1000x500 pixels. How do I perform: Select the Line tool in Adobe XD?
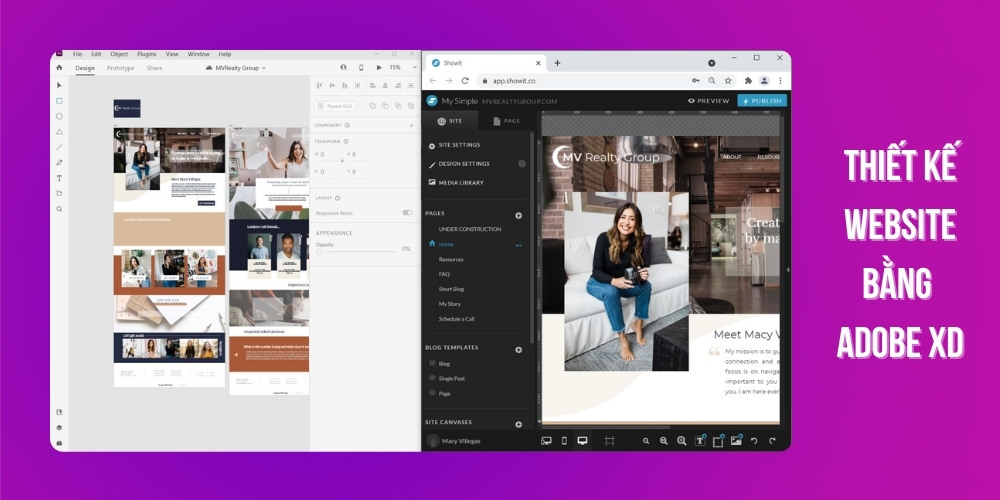tap(59, 147)
